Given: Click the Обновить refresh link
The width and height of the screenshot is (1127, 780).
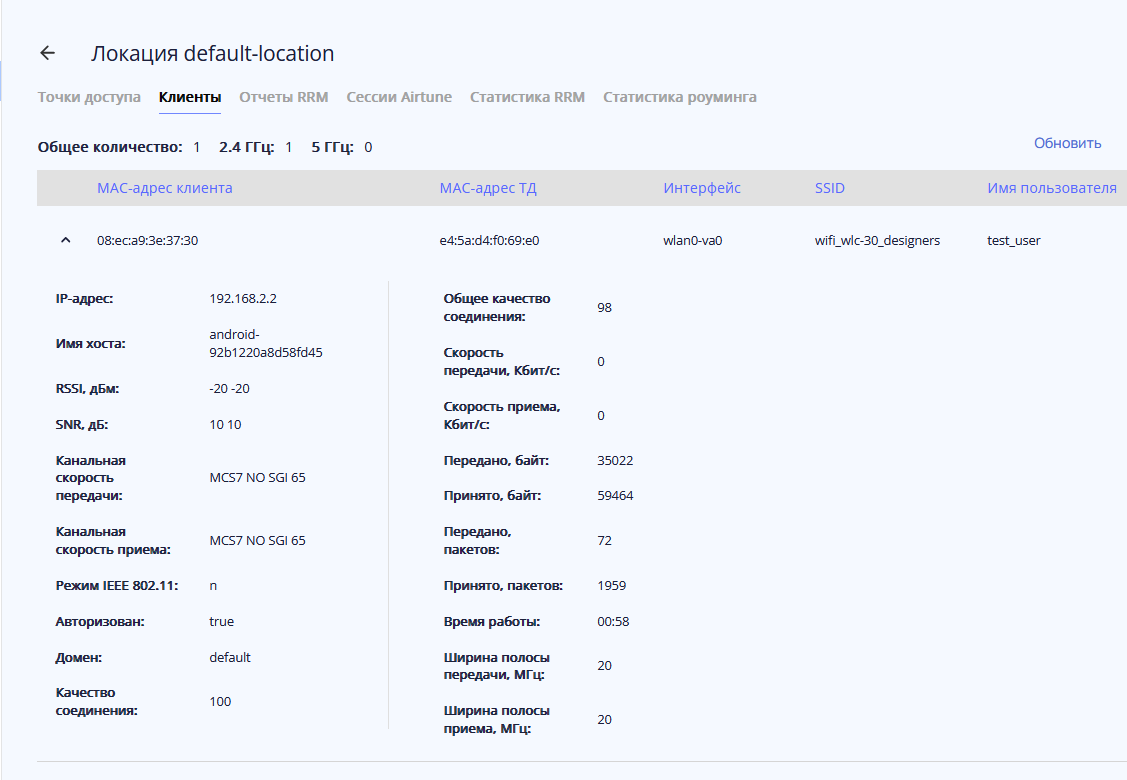Looking at the screenshot, I should (1067, 143).
